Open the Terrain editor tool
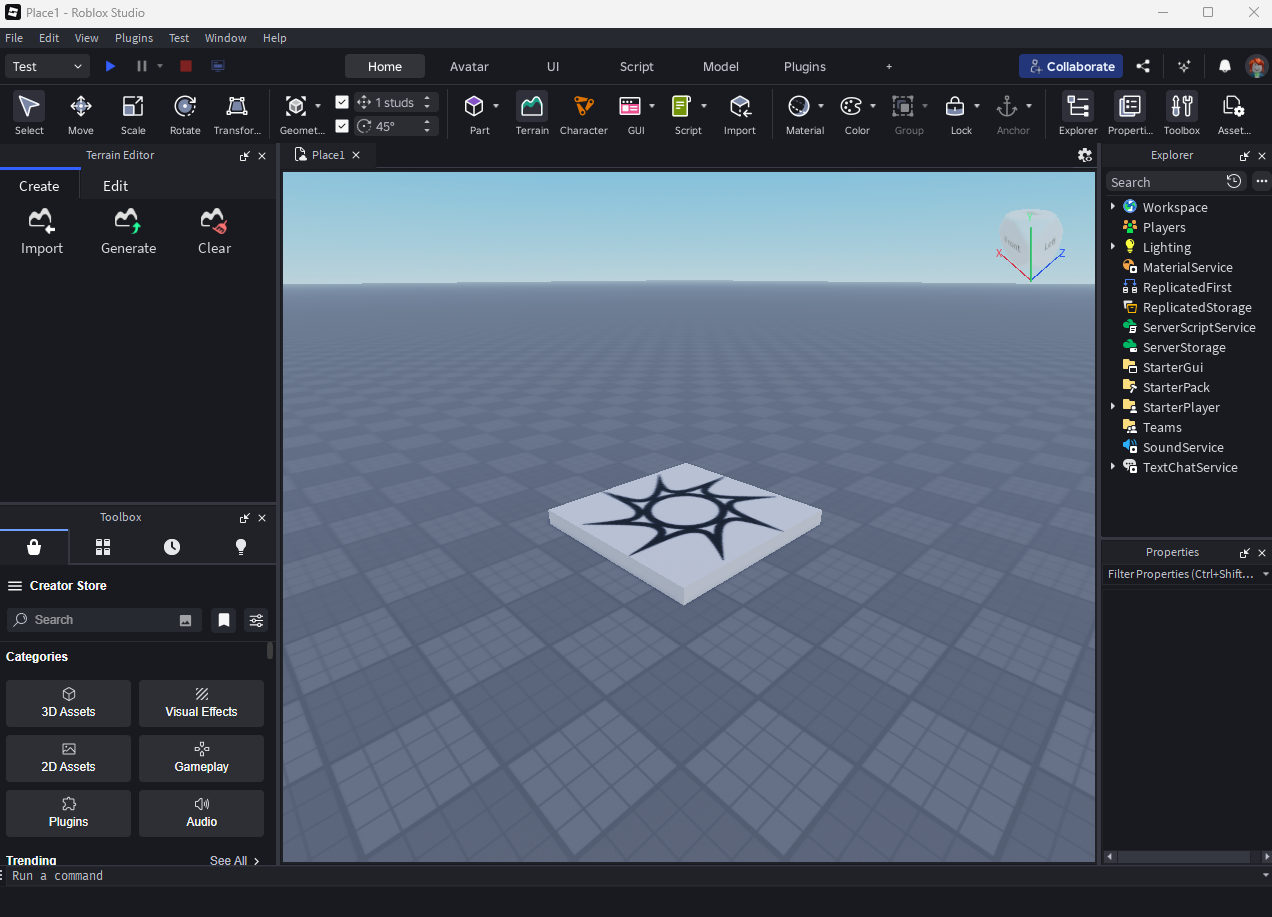The width and height of the screenshot is (1272, 917). point(532,114)
